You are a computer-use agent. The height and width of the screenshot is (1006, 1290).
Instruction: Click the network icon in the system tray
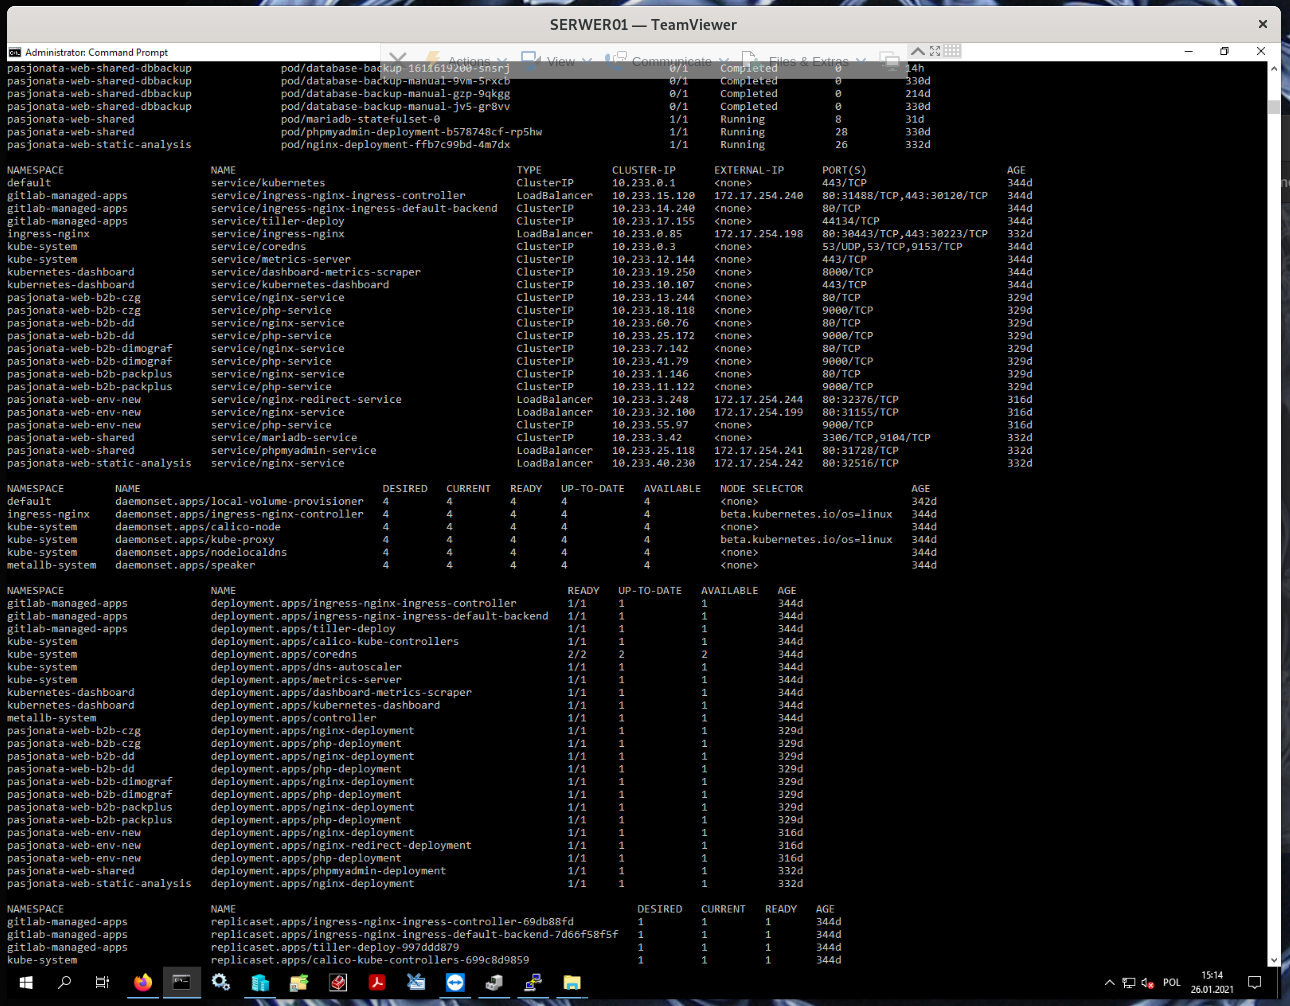pos(1129,983)
